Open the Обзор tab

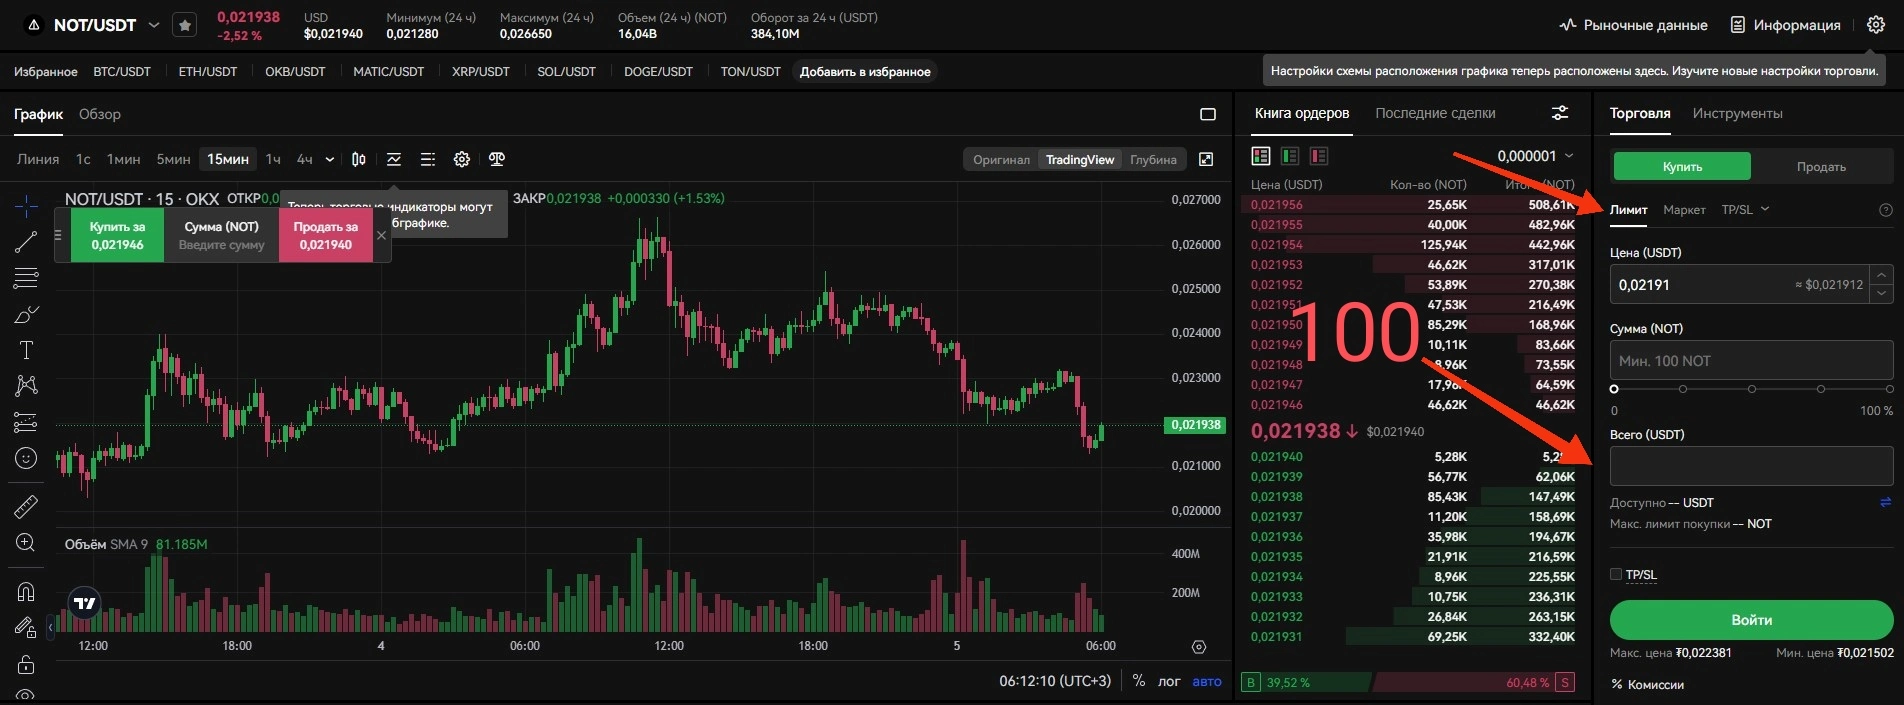click(100, 114)
